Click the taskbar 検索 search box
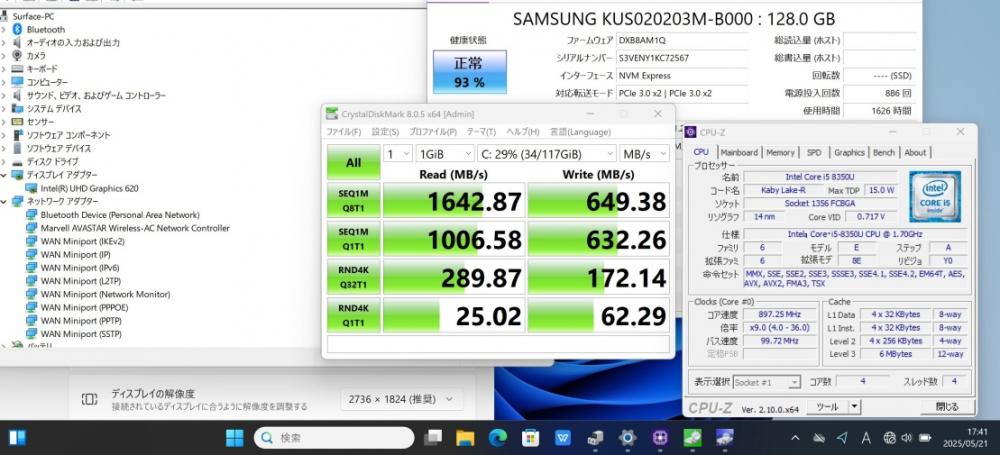Screen dimensions: 1000x455 [x=334, y=438]
